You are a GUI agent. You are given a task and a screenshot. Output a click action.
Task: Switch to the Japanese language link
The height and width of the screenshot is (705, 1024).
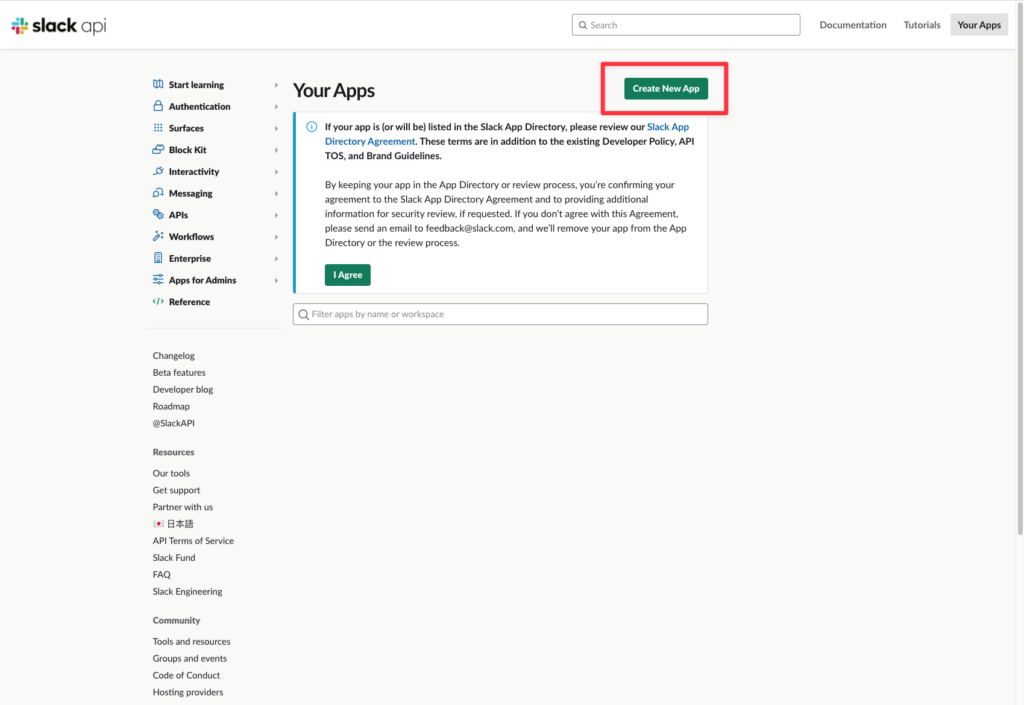[180, 524]
